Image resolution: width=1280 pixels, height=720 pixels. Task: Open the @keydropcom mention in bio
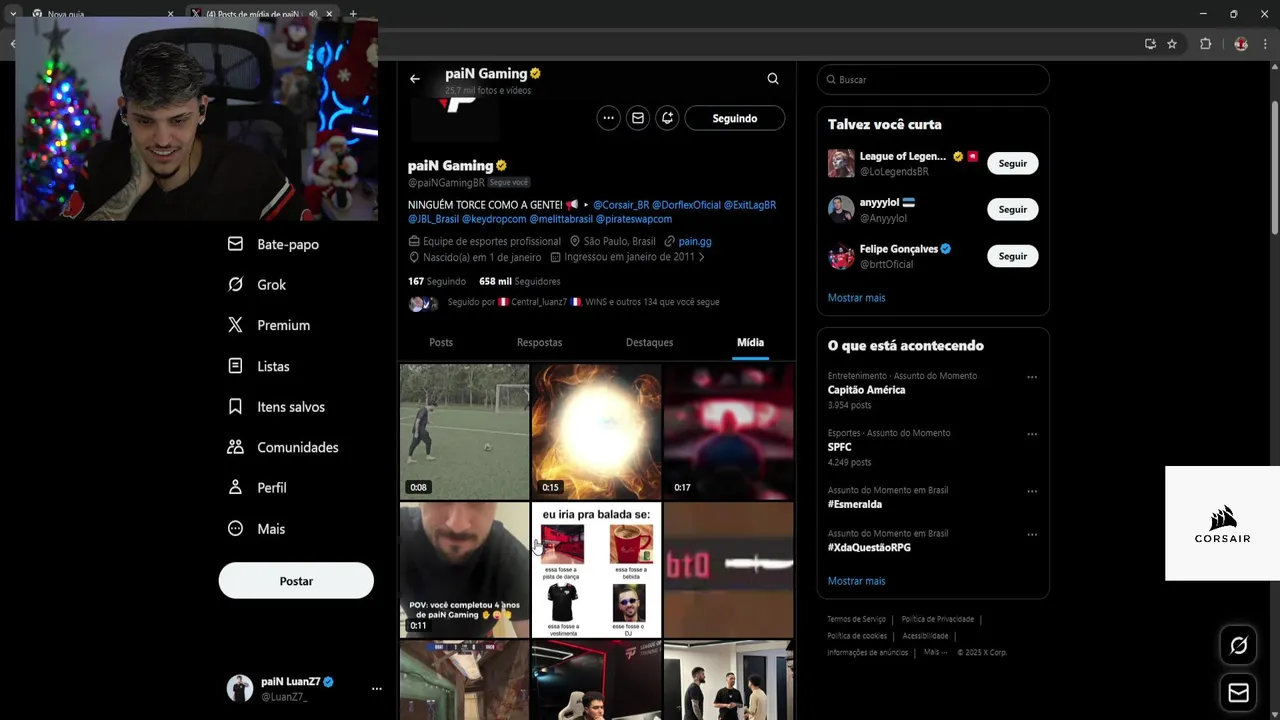pyautogui.click(x=494, y=219)
